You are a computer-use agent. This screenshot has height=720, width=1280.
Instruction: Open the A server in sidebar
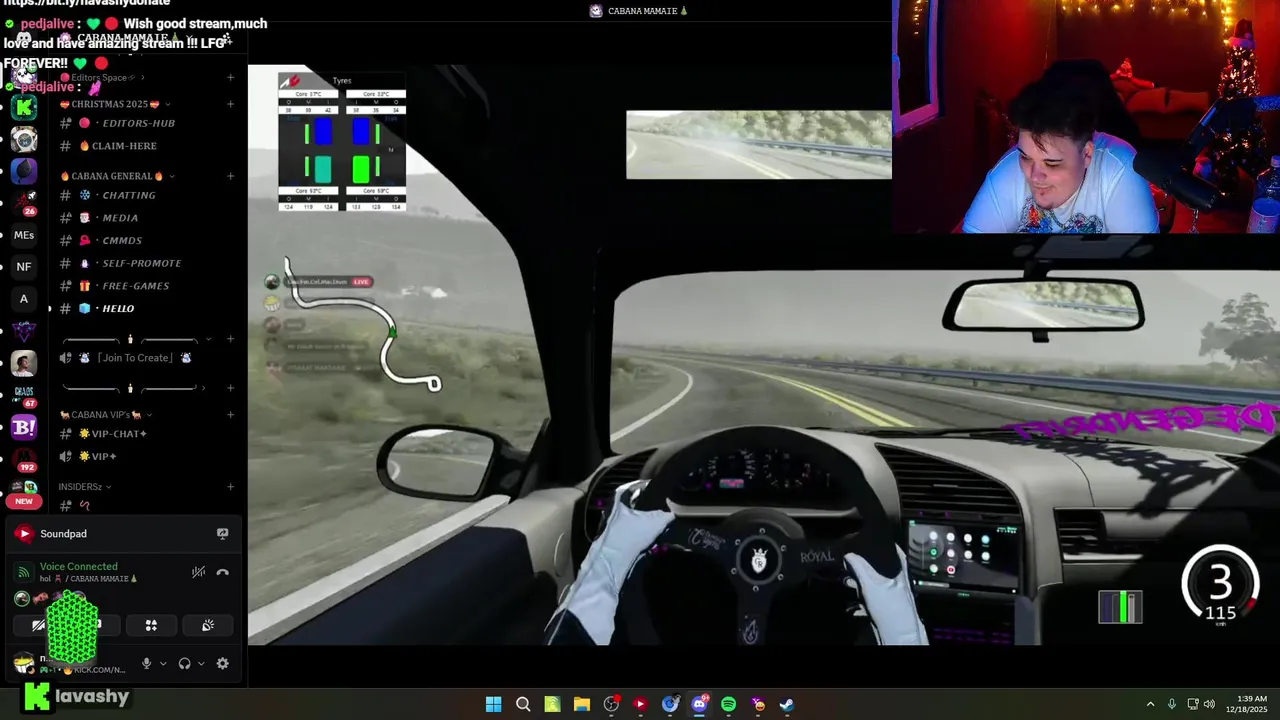pyautogui.click(x=24, y=299)
